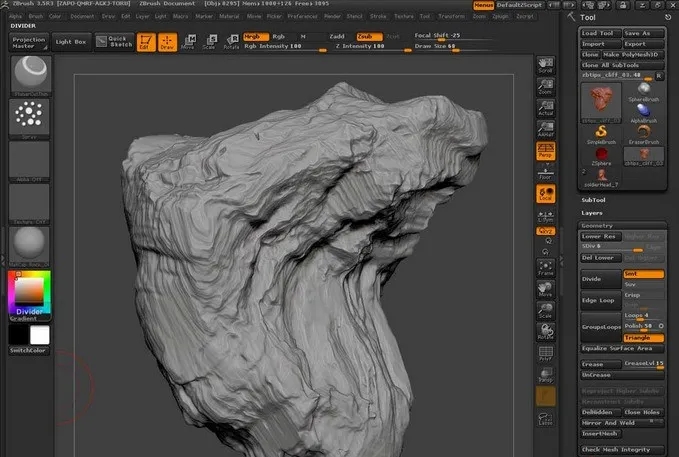Click the Light Box button
The height and width of the screenshot is (457, 679).
tap(71, 41)
